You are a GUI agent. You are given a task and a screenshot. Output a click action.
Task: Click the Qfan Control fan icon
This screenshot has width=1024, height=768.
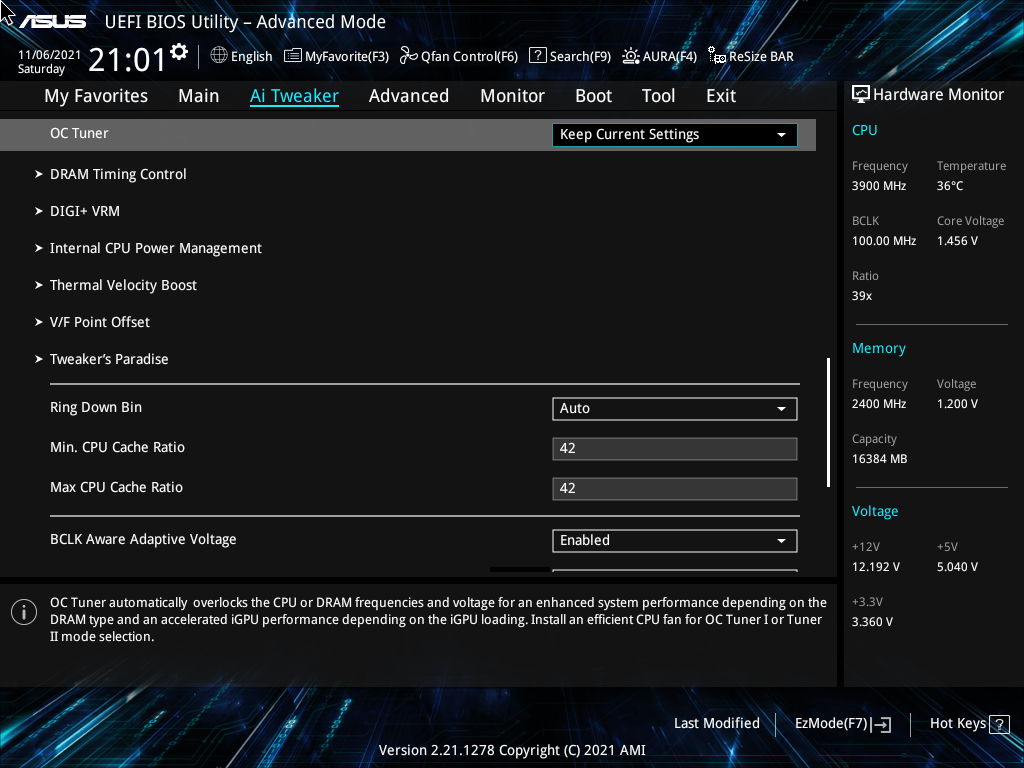[x=409, y=56]
